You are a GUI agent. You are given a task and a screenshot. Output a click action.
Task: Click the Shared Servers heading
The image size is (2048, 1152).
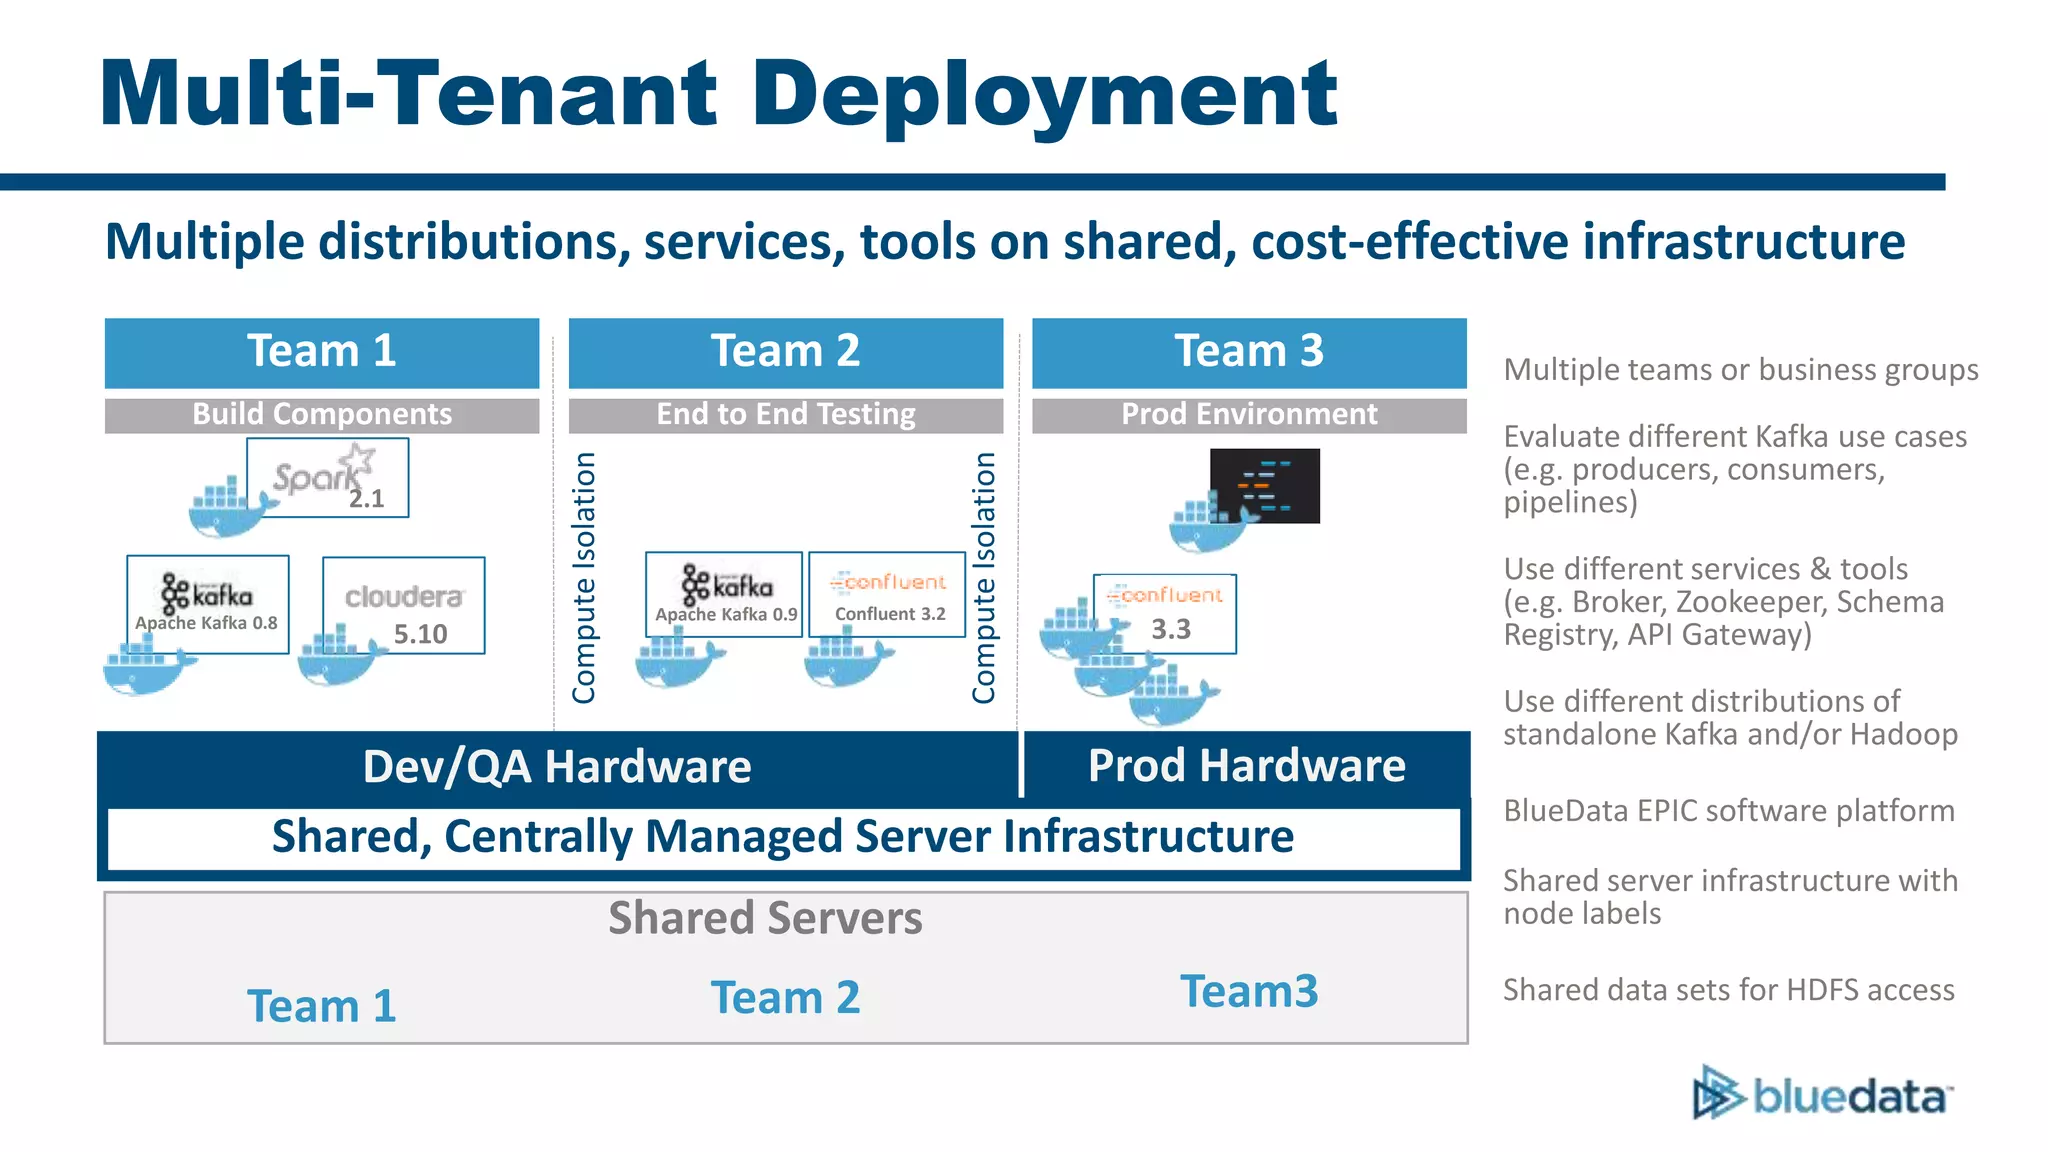(766, 918)
